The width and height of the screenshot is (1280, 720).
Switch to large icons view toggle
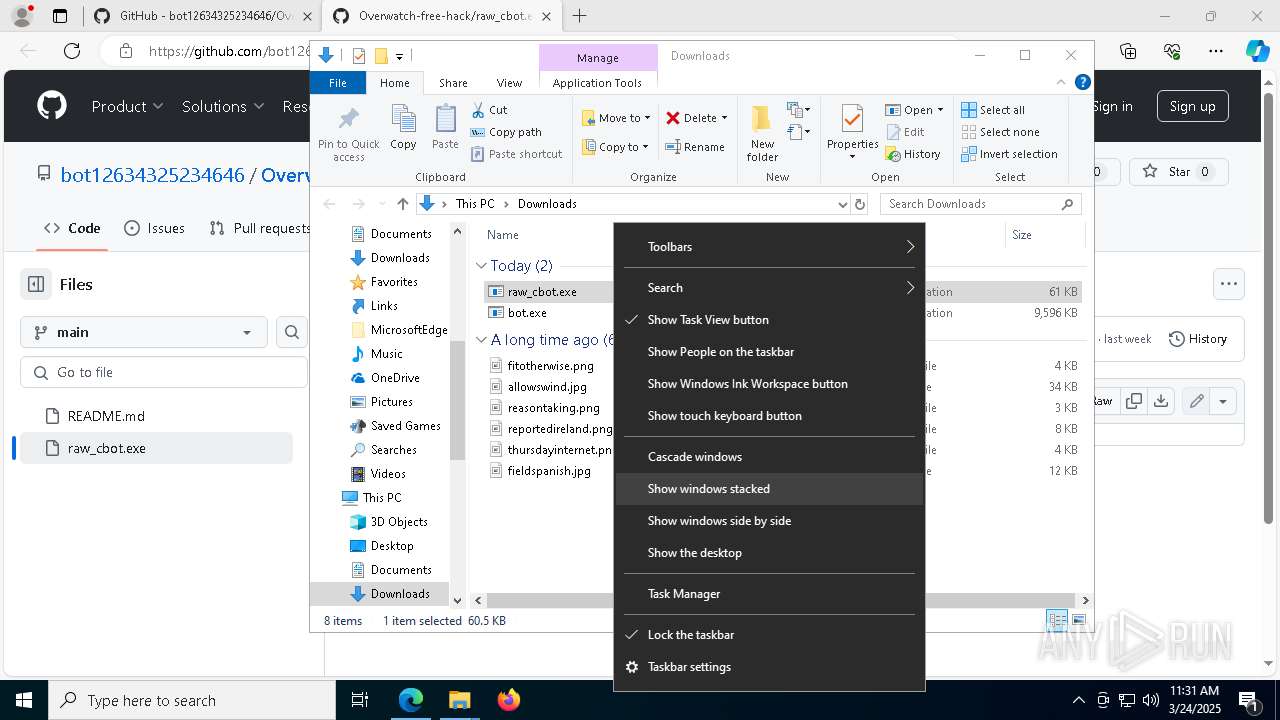1078,621
